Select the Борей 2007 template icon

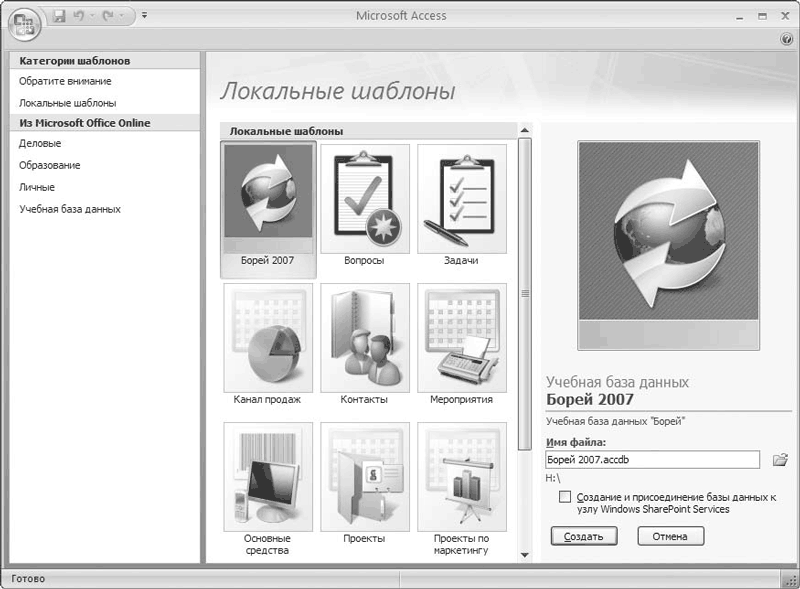267,198
